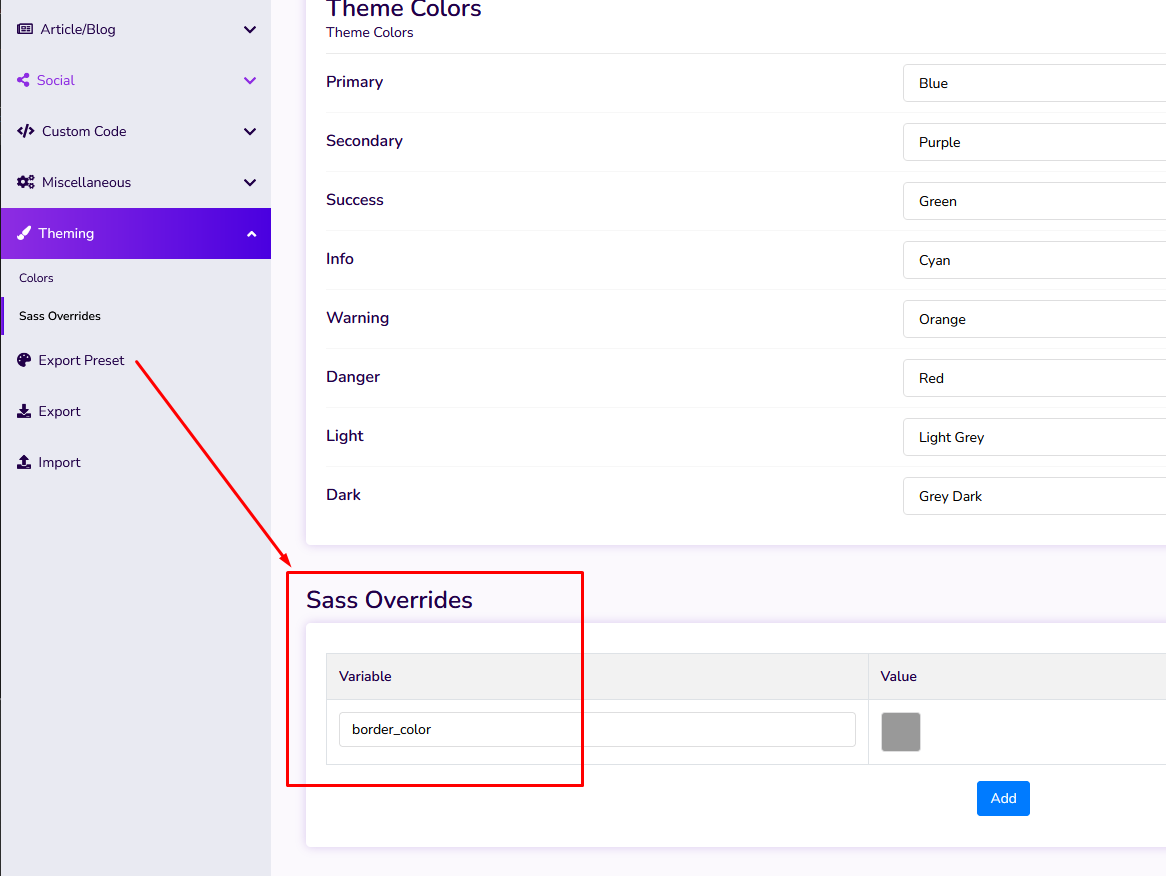The height and width of the screenshot is (876, 1166).
Task: Click the grey border_color value swatch
Action: pyautogui.click(x=901, y=732)
